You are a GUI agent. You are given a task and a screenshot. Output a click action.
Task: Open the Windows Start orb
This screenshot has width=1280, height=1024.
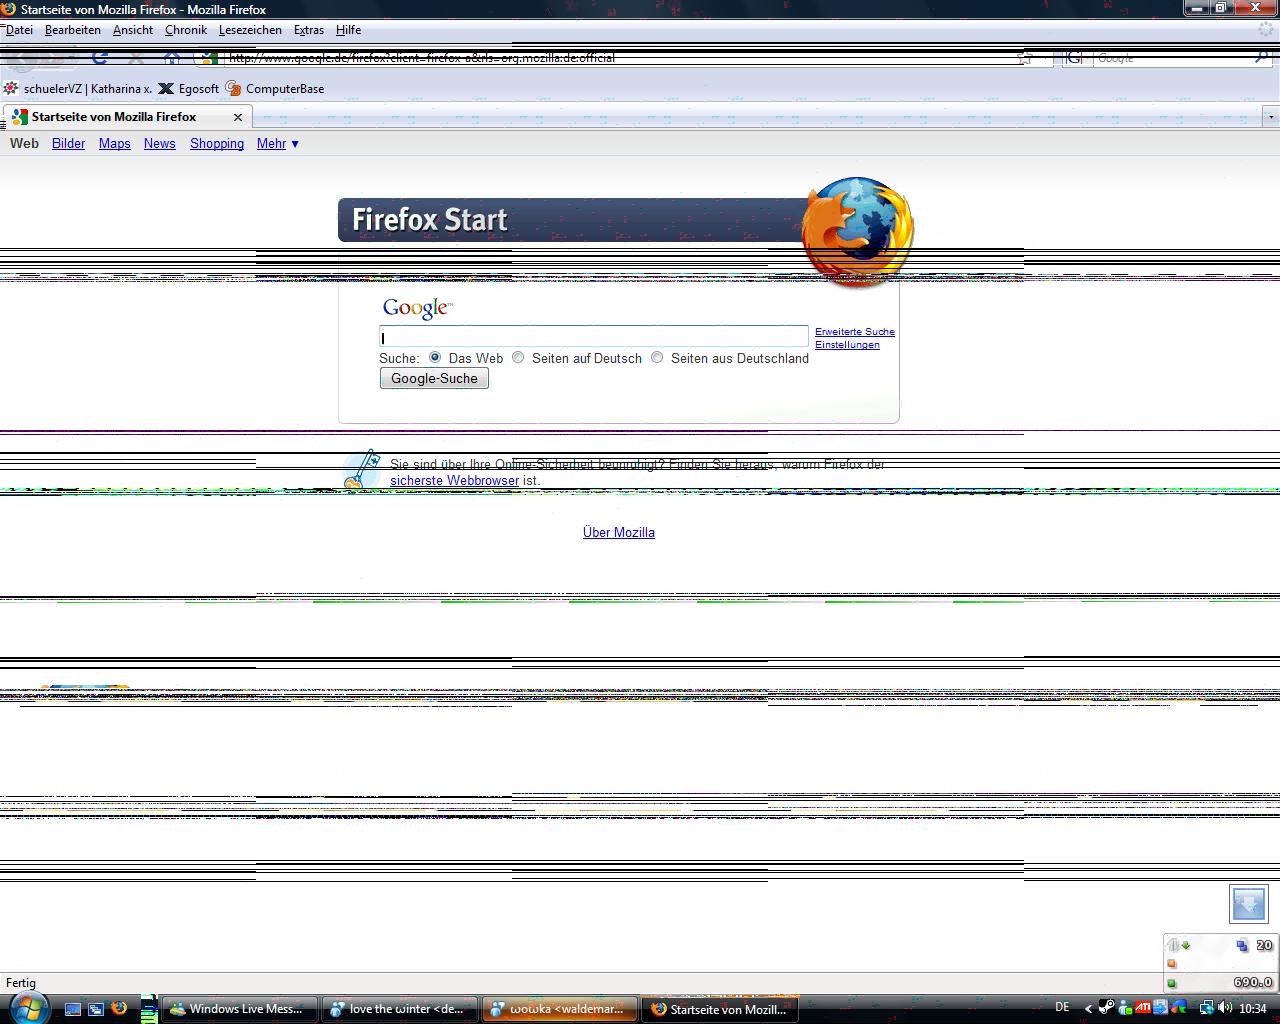tap(28, 1008)
